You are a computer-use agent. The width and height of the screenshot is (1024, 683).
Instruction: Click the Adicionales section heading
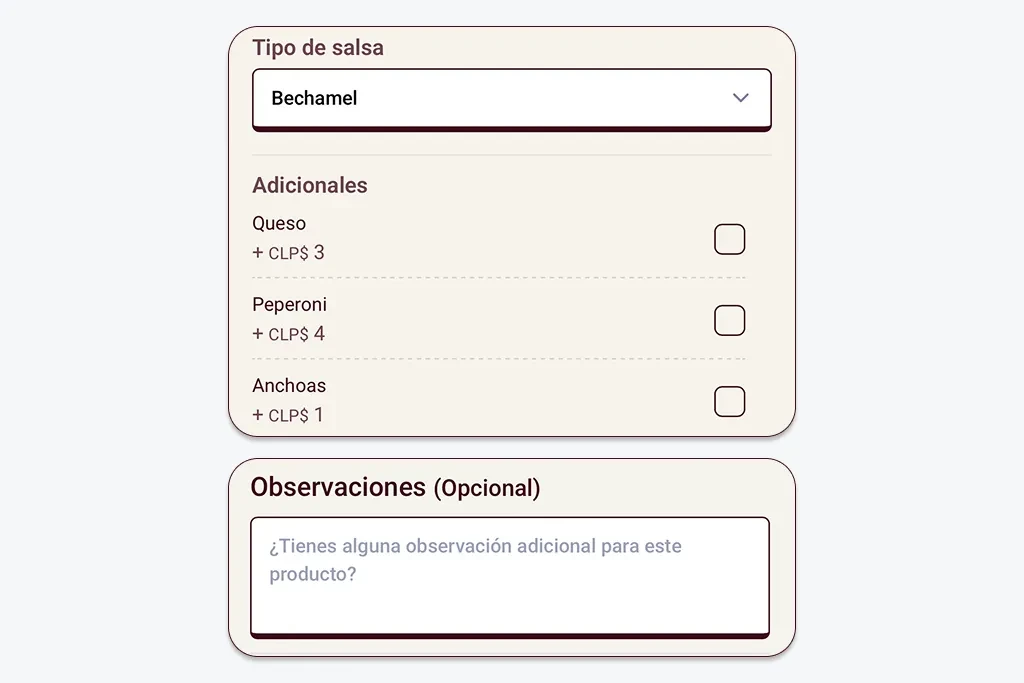click(x=310, y=185)
